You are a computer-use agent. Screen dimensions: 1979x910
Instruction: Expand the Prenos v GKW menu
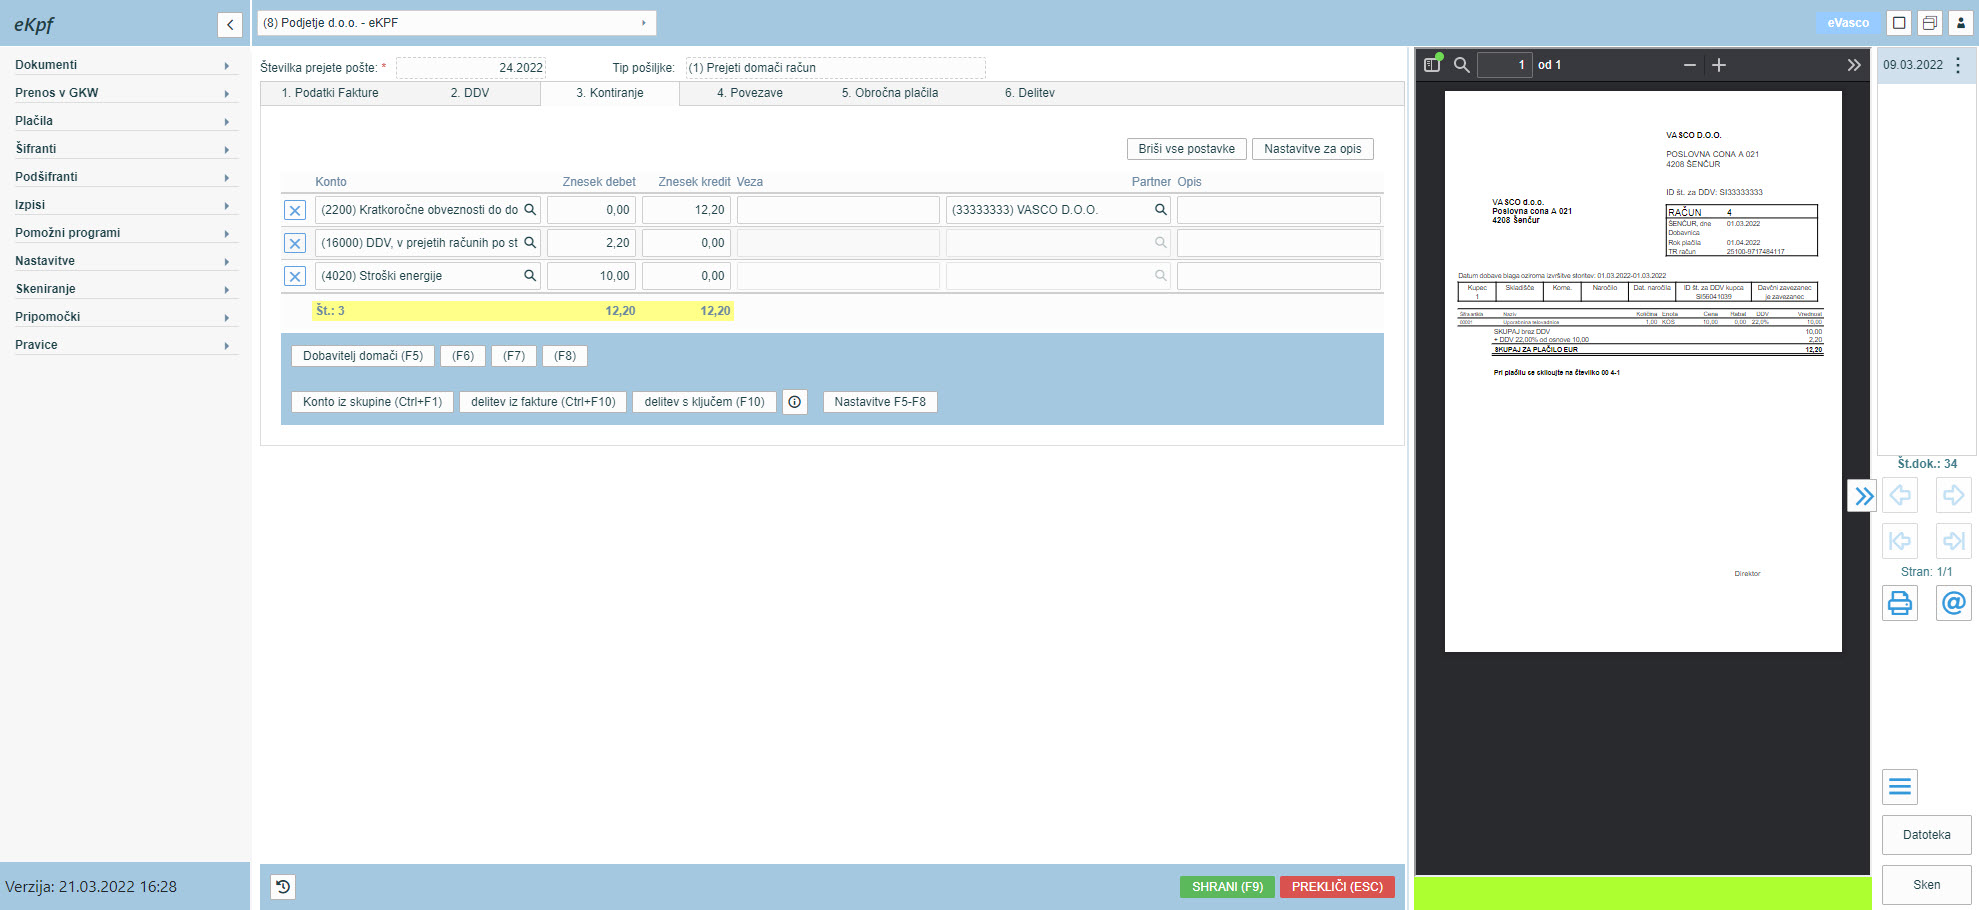pos(125,93)
